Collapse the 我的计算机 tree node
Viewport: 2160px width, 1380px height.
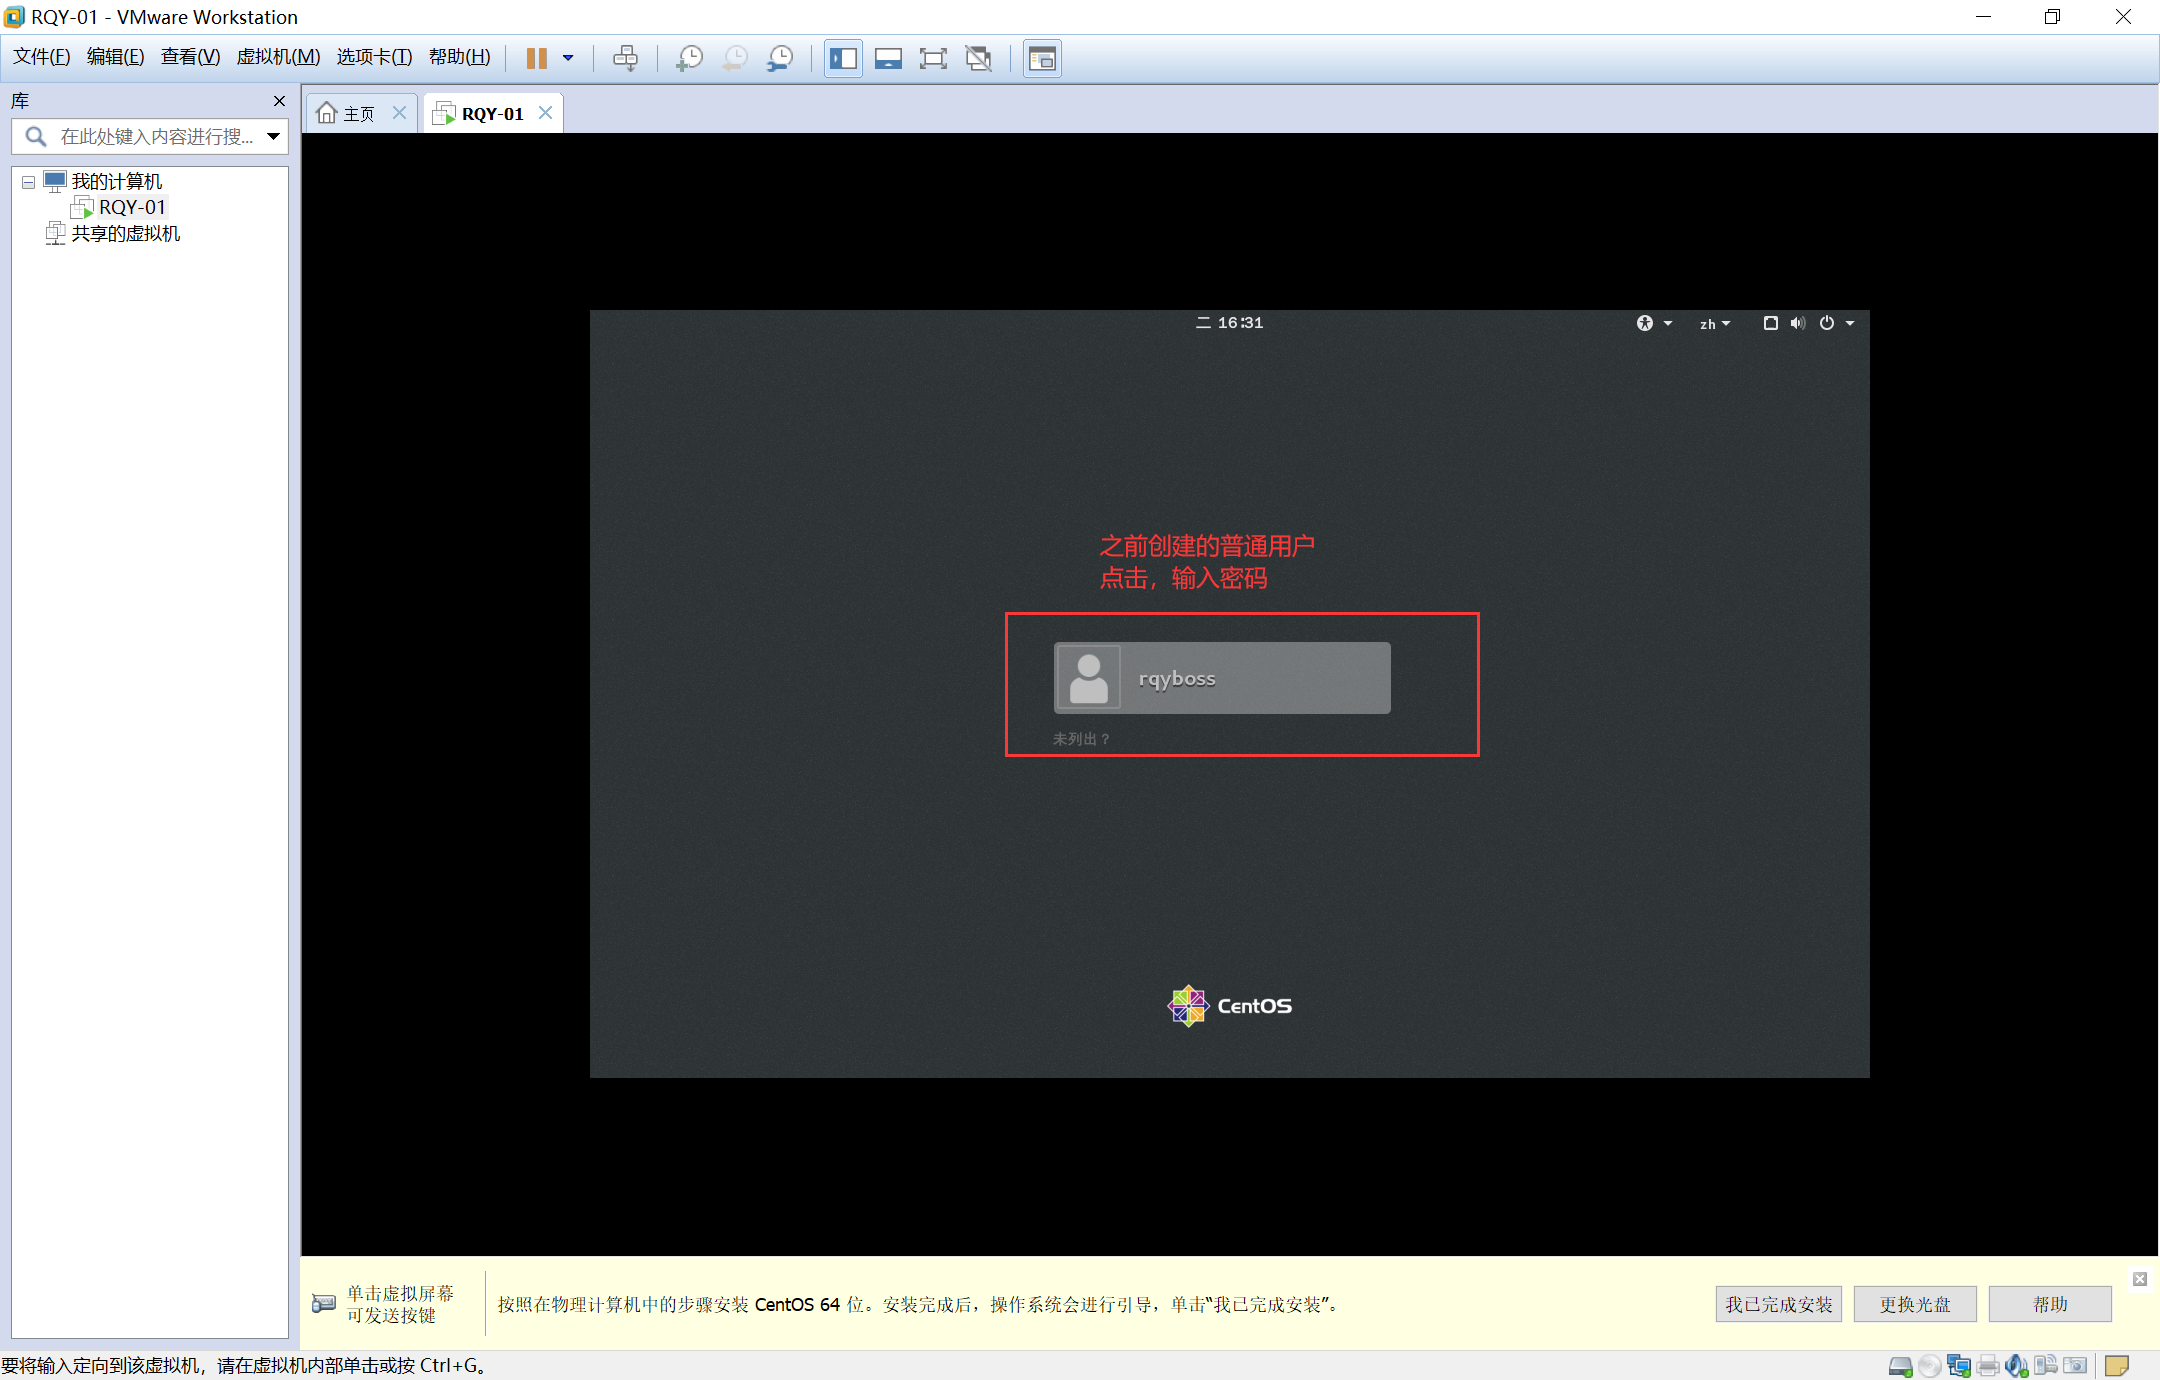coord(28,182)
